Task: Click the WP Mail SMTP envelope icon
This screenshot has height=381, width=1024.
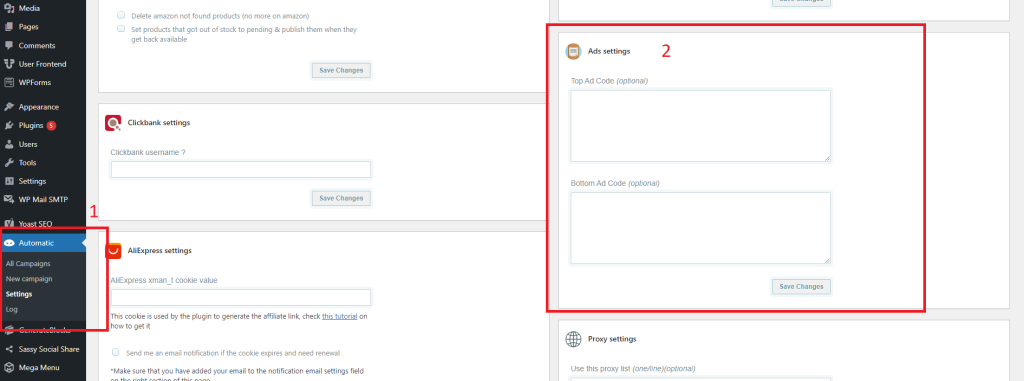Action: tap(9, 199)
